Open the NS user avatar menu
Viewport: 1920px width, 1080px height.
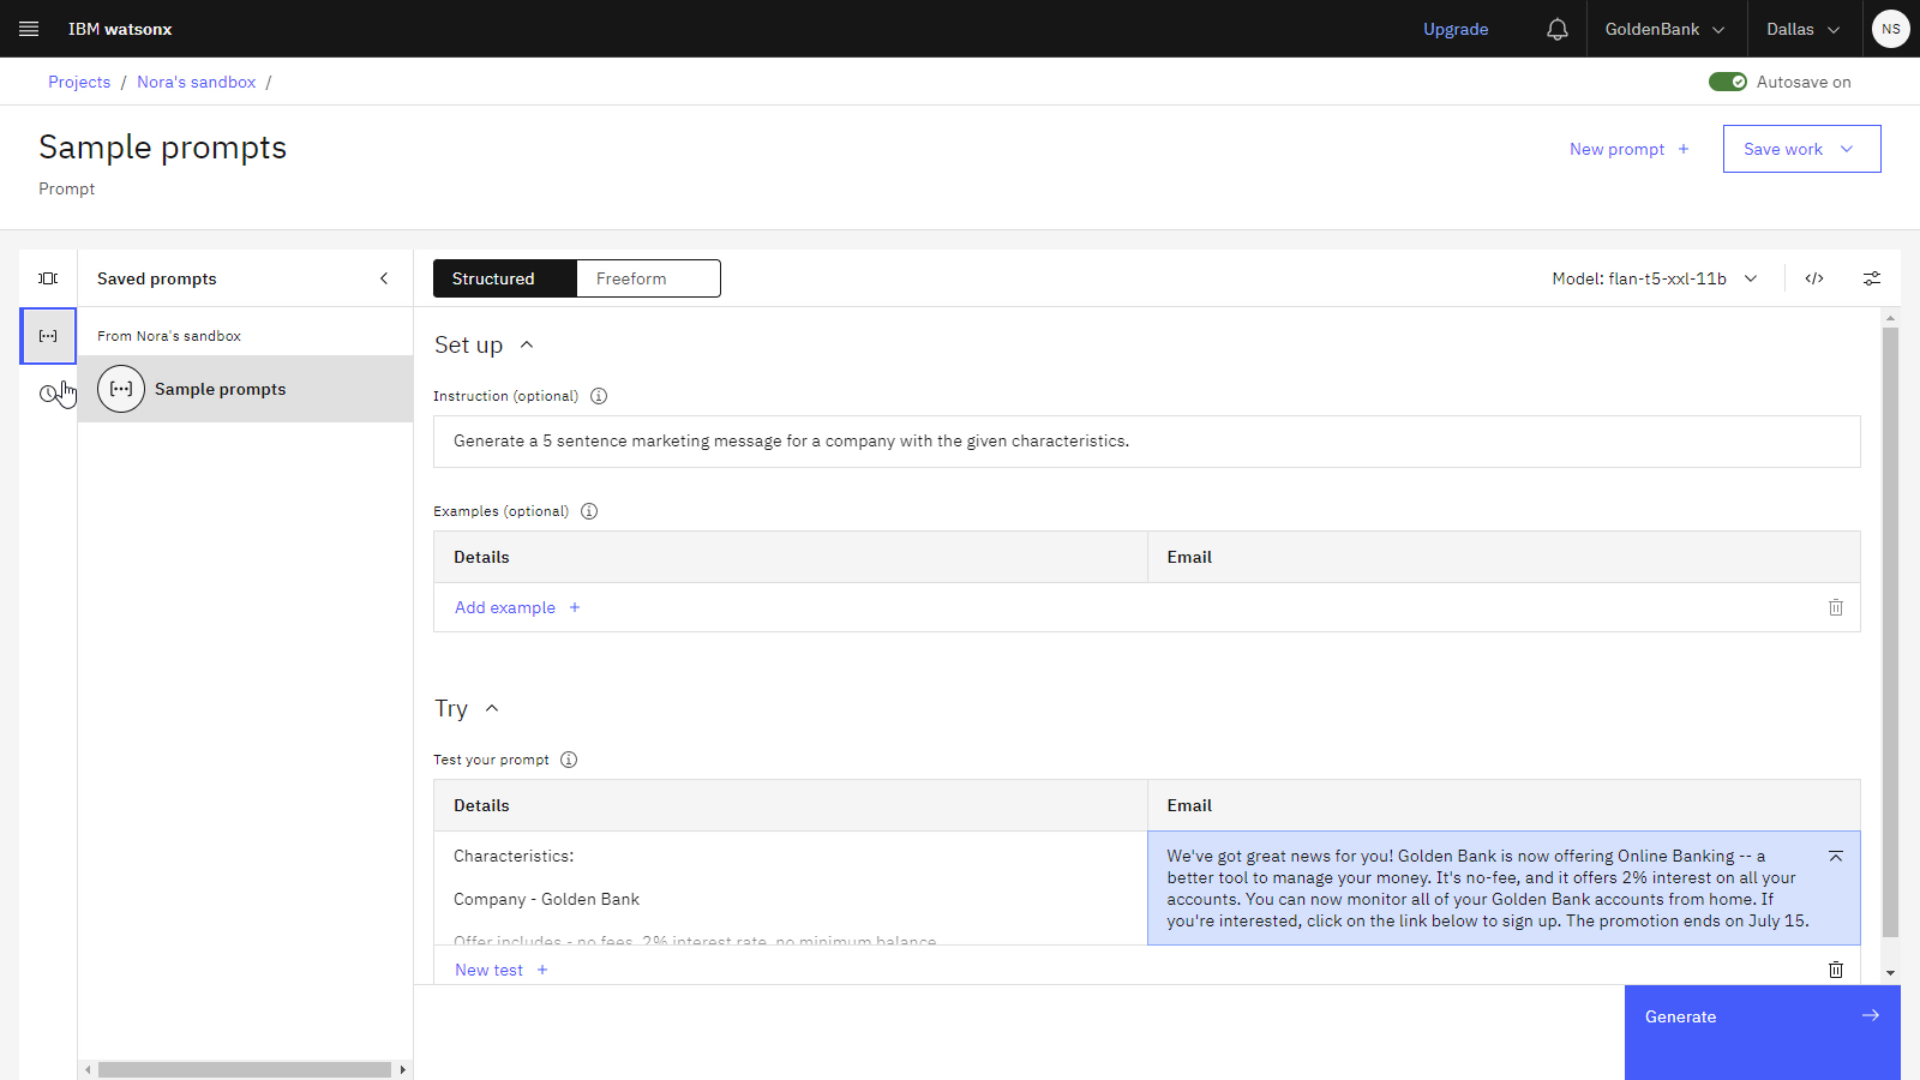coord(1890,29)
